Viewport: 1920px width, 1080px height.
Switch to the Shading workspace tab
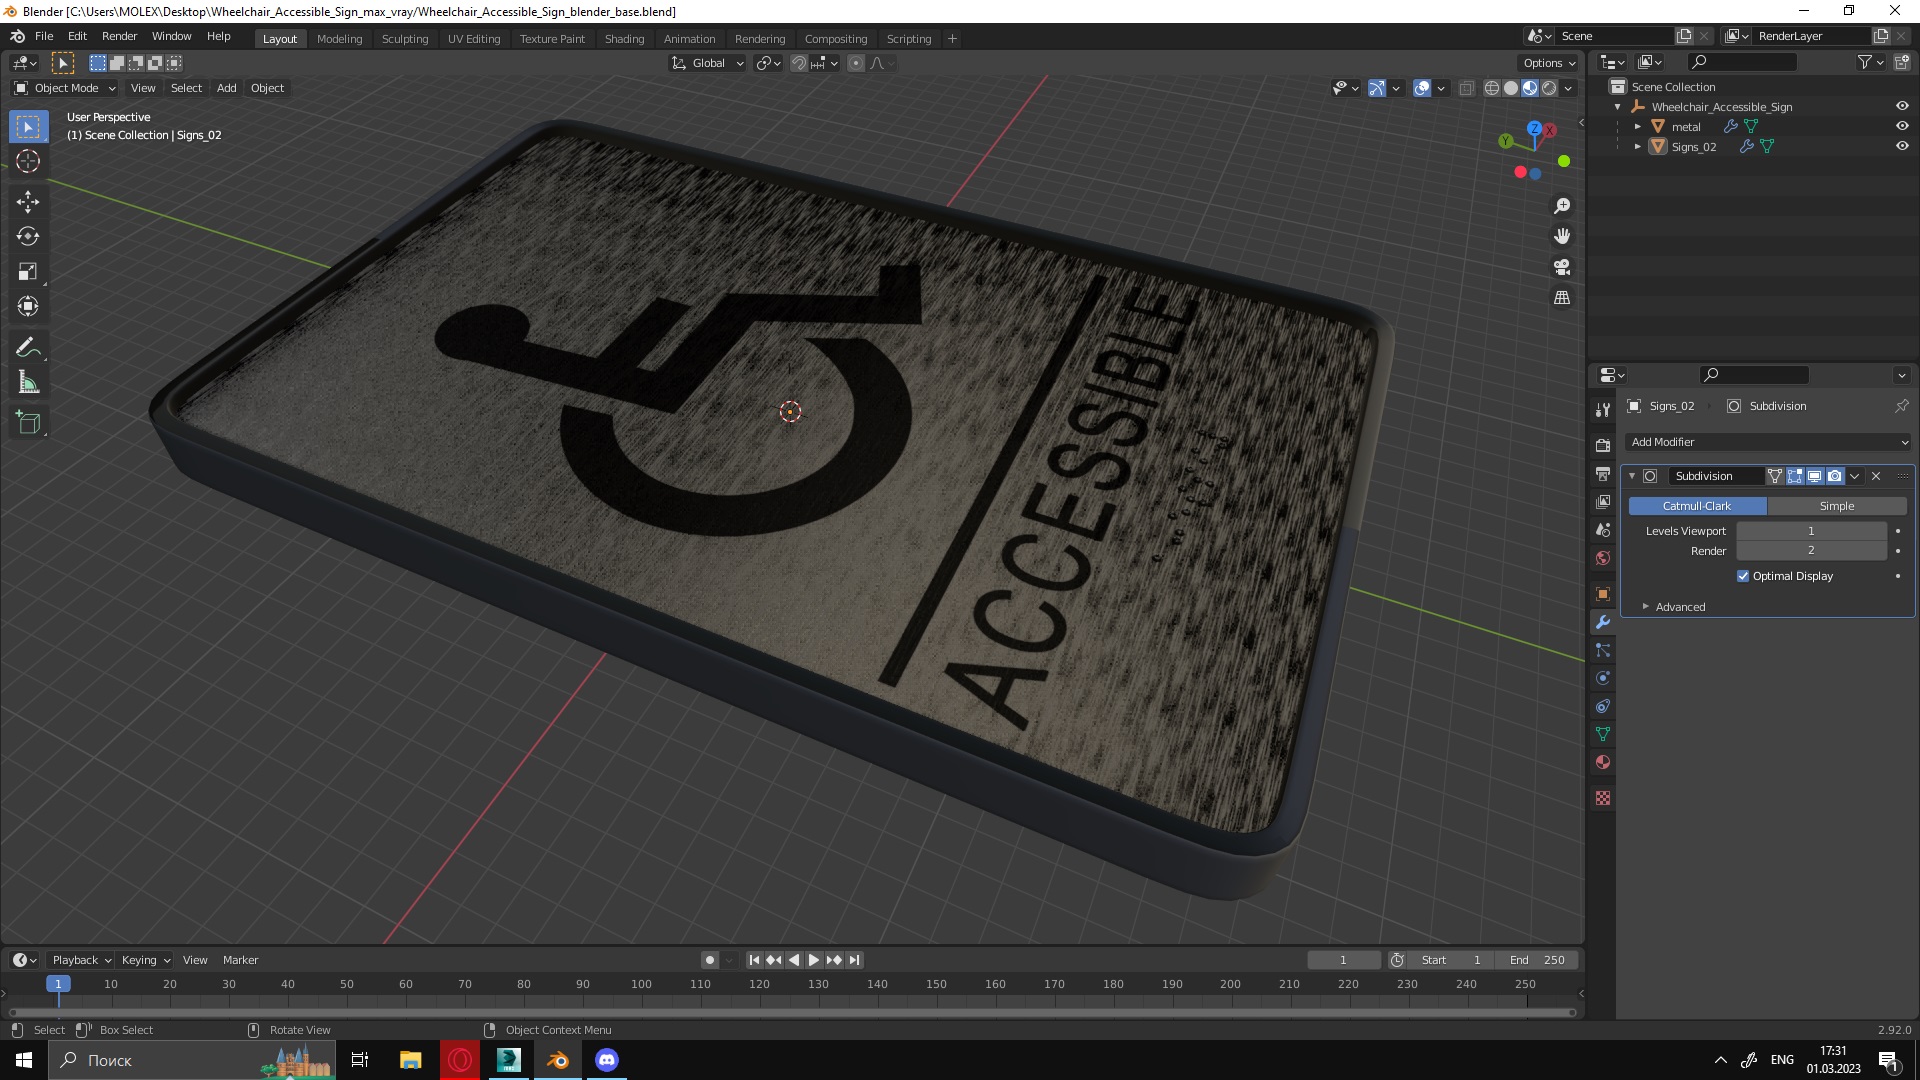pos(624,39)
